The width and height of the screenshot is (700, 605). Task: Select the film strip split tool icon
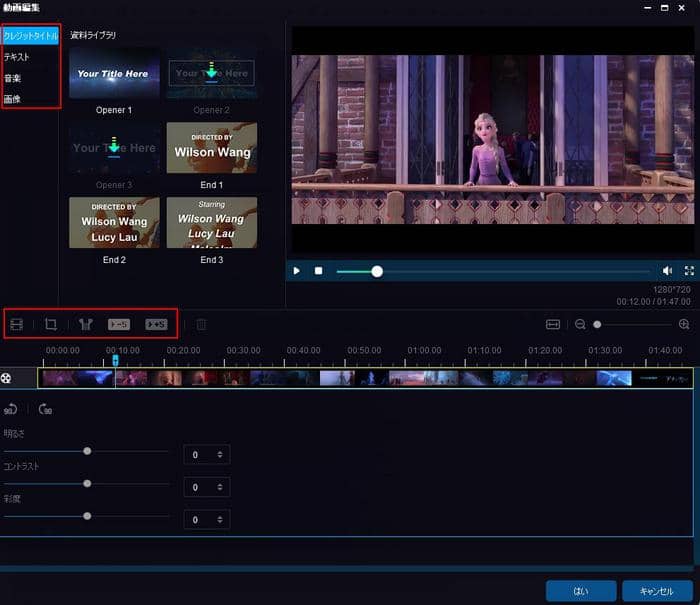pos(17,324)
